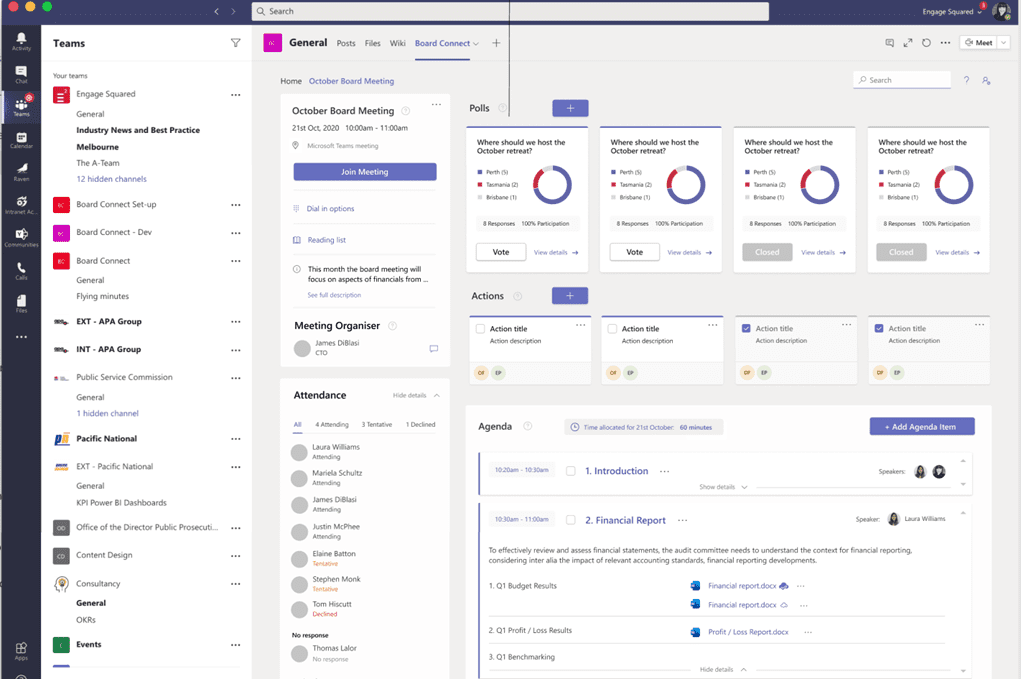Switch to the Files tab
Image resolution: width=1021 pixels, height=679 pixels.
pyautogui.click(x=373, y=43)
